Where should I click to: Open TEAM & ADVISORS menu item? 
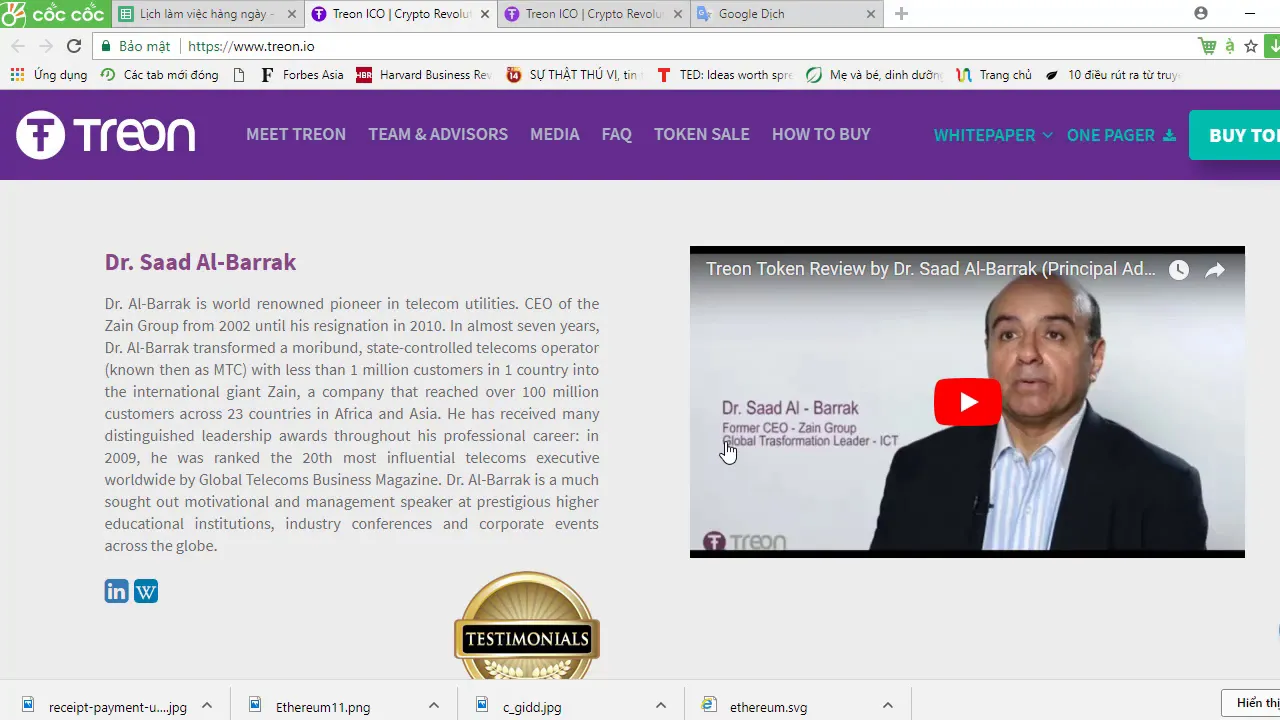point(438,134)
